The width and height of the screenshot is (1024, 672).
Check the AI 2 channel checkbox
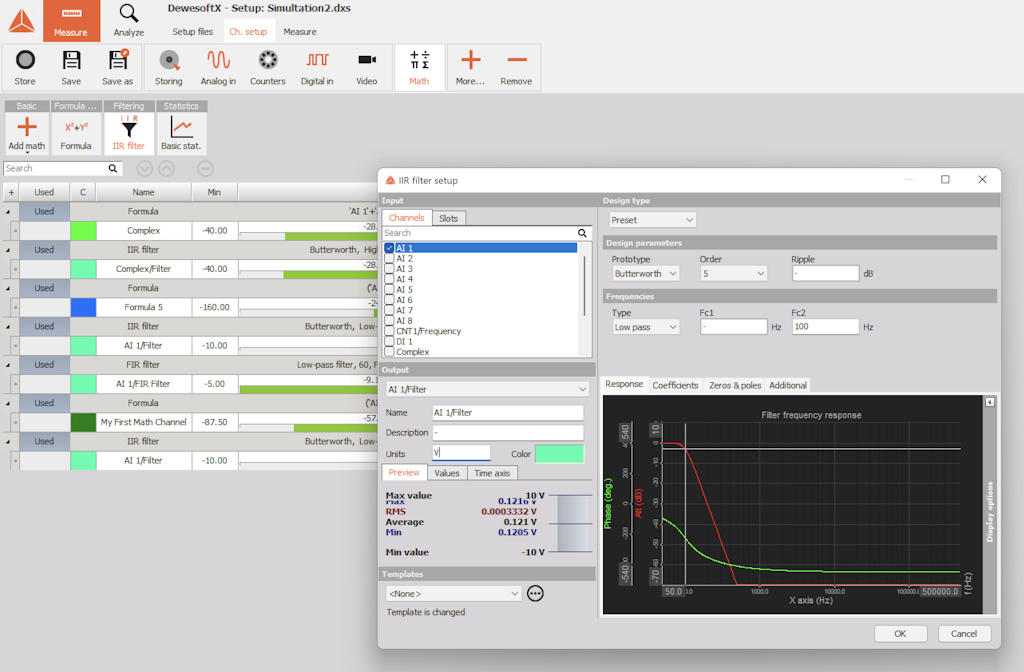[x=389, y=259]
